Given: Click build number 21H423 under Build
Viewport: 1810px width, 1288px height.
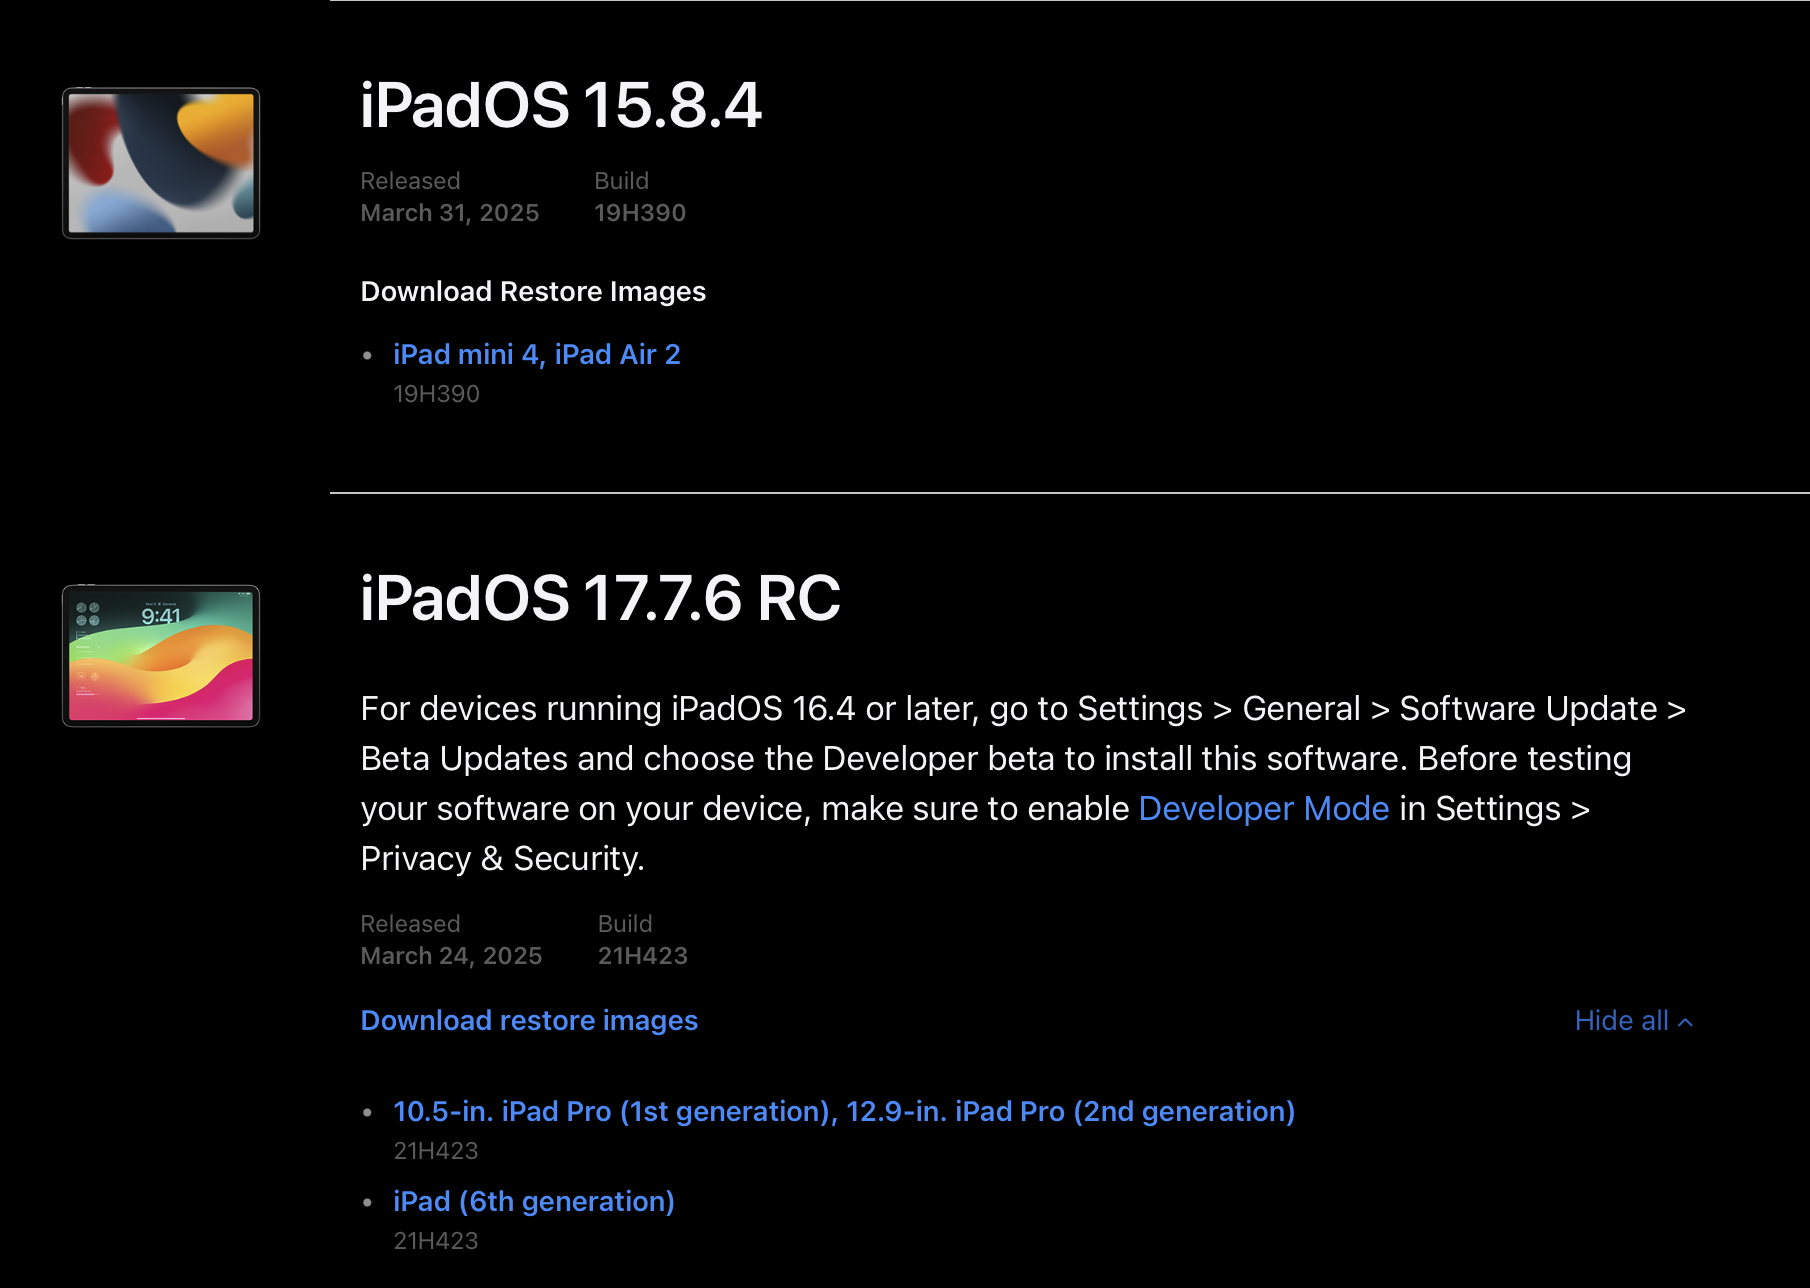Looking at the screenshot, I should (x=643, y=956).
